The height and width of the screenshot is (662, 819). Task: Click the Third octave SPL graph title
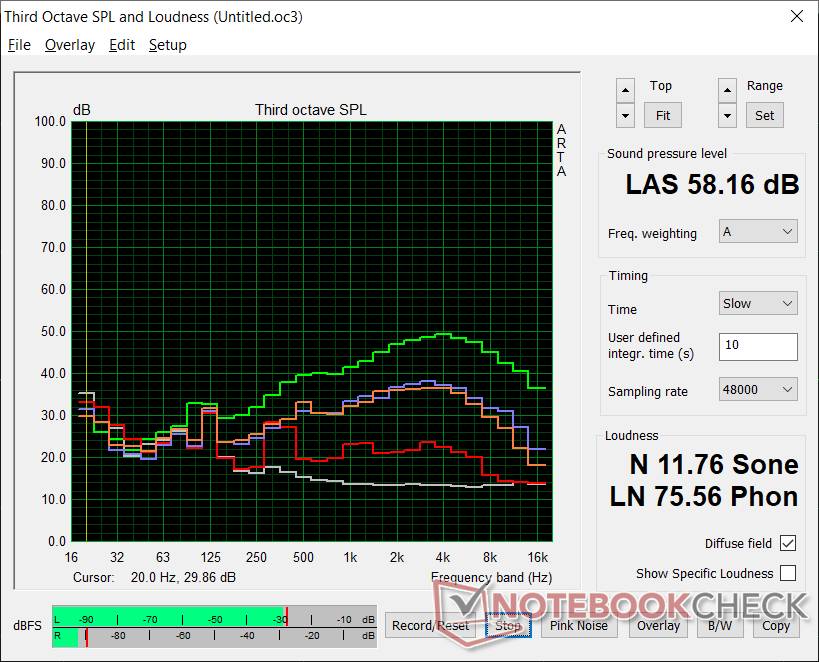tap(311, 110)
